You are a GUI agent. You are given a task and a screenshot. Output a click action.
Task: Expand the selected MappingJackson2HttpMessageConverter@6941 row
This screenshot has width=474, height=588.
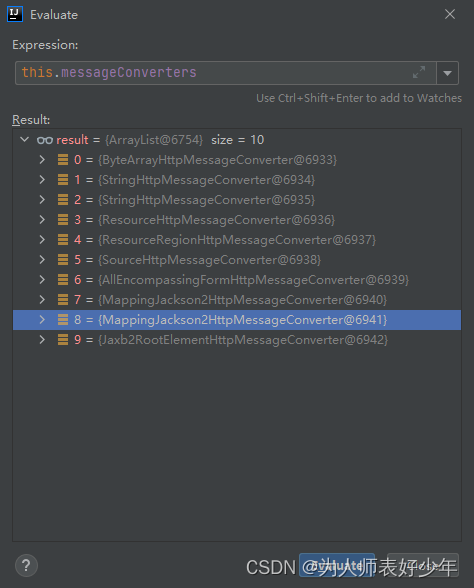coord(42,320)
